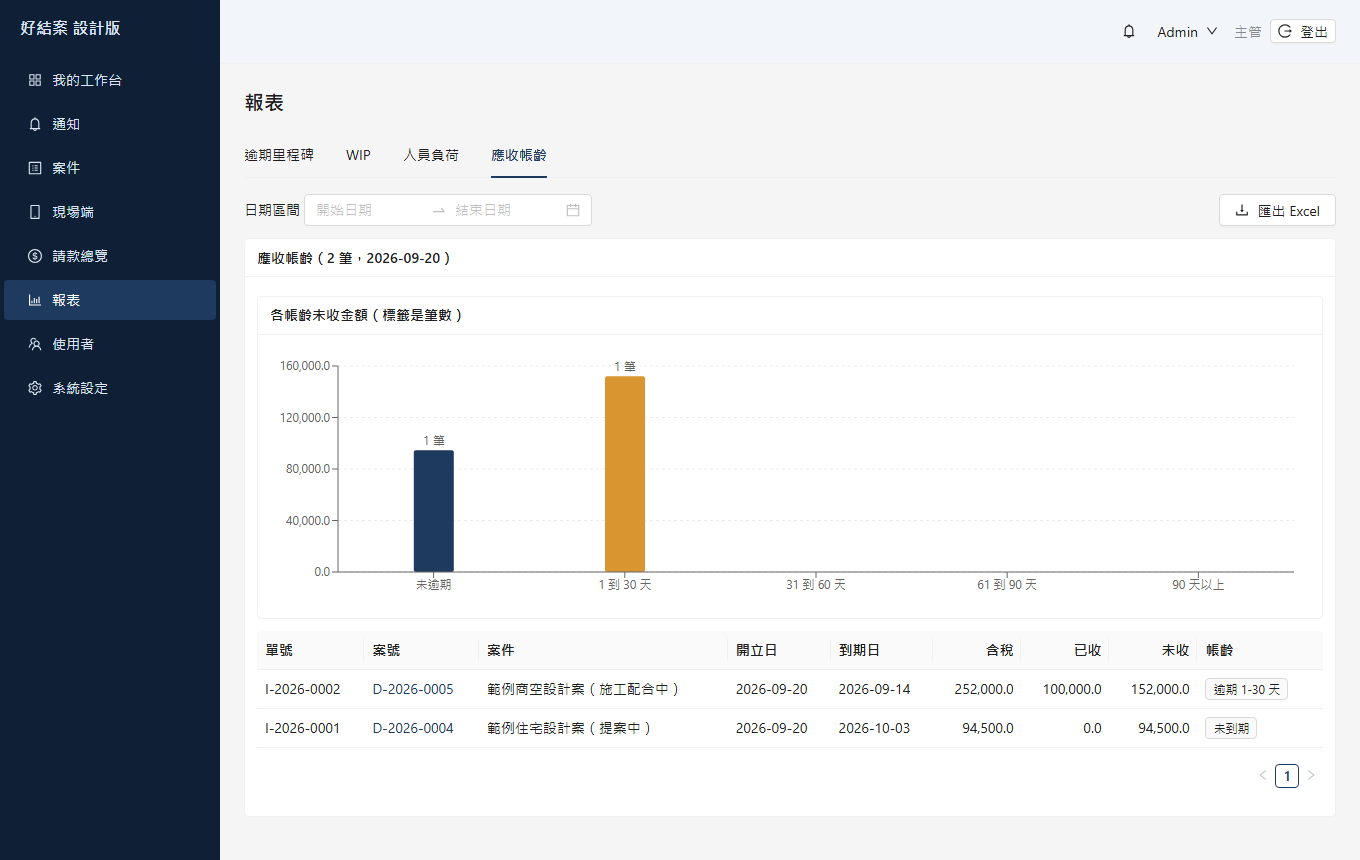Click the 現場端 mobile phone icon
The height and width of the screenshot is (860, 1360).
click(35, 212)
